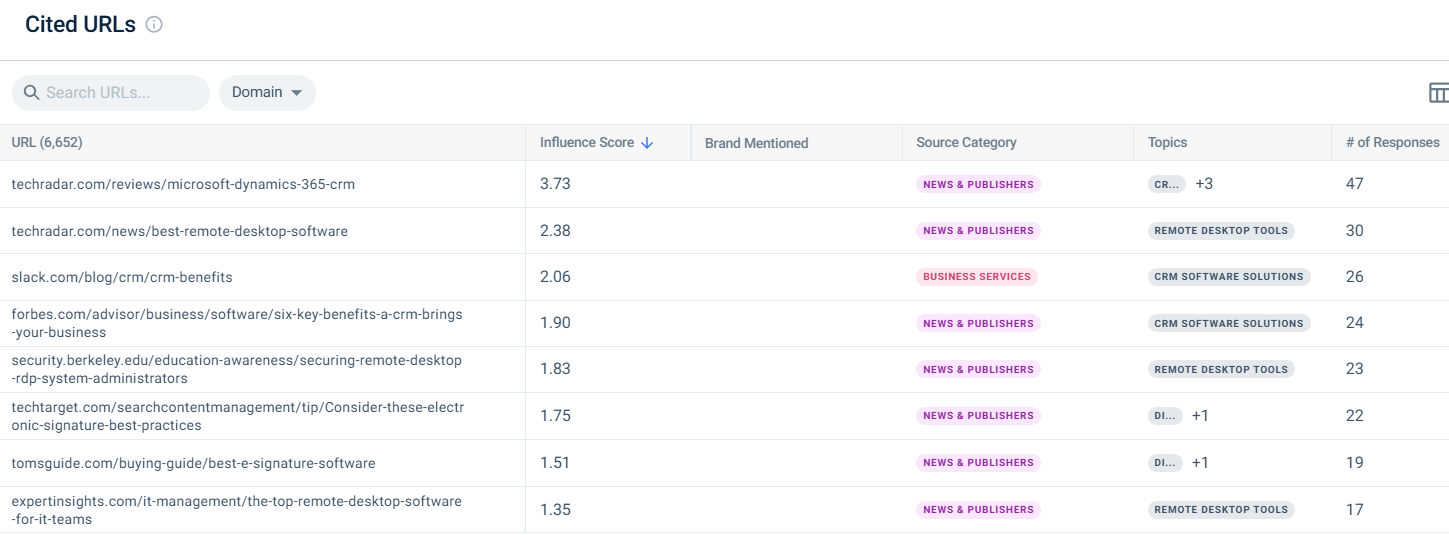This screenshot has height=535, width=1449.
Task: Open the column layout icon at far right
Action: tap(1438, 93)
